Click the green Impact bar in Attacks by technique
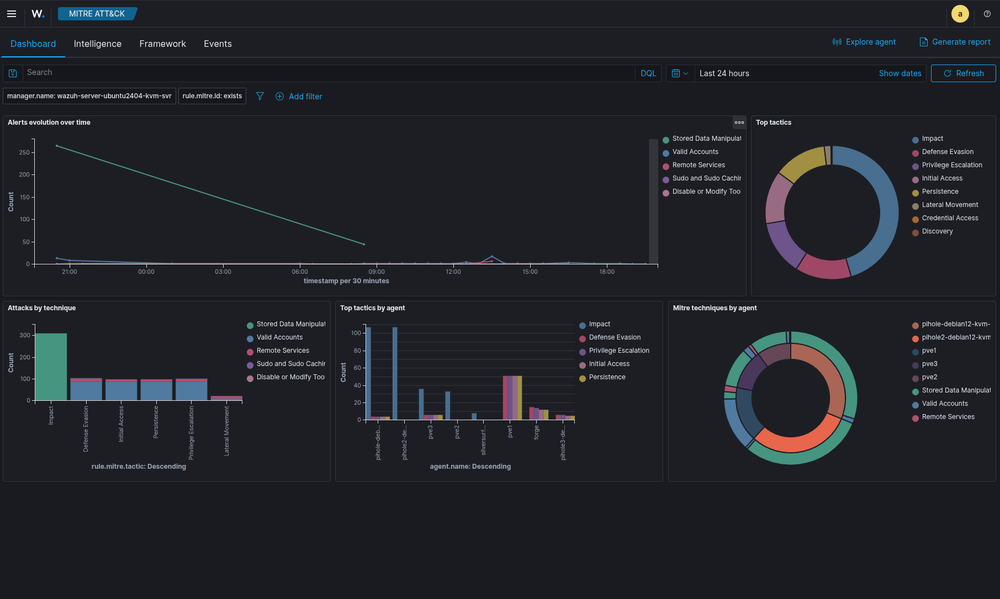This screenshot has width=1000, height=599. tap(51, 367)
